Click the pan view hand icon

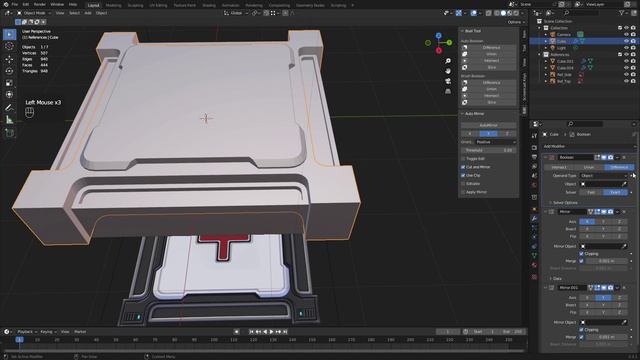click(448, 71)
